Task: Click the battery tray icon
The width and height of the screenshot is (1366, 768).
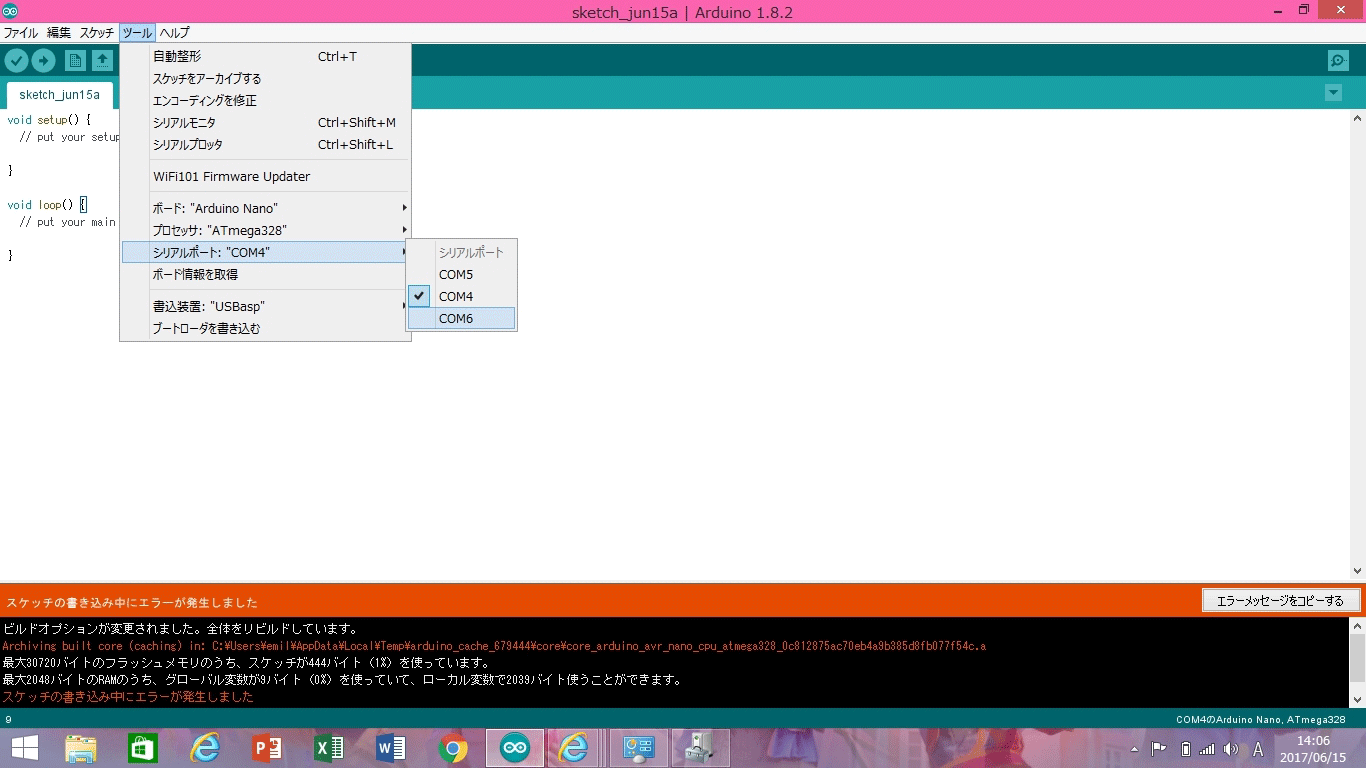Action: click(x=1185, y=749)
